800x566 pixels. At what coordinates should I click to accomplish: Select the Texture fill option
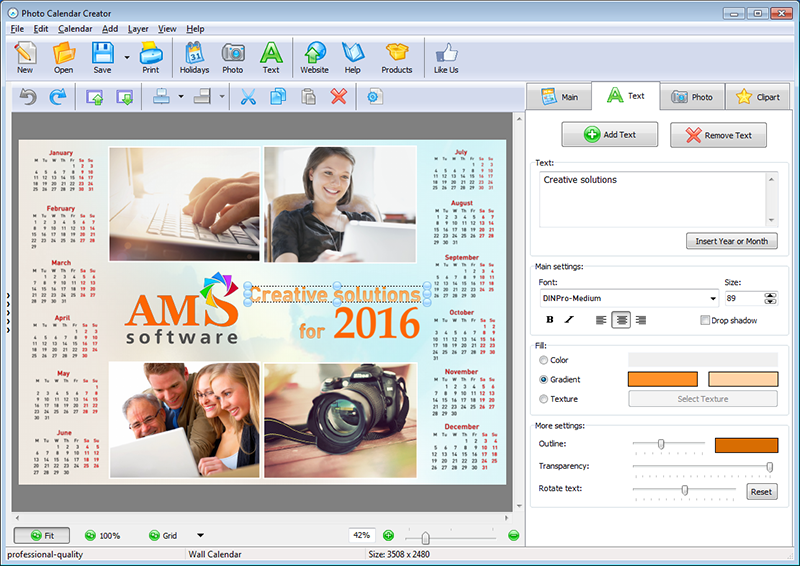point(543,399)
